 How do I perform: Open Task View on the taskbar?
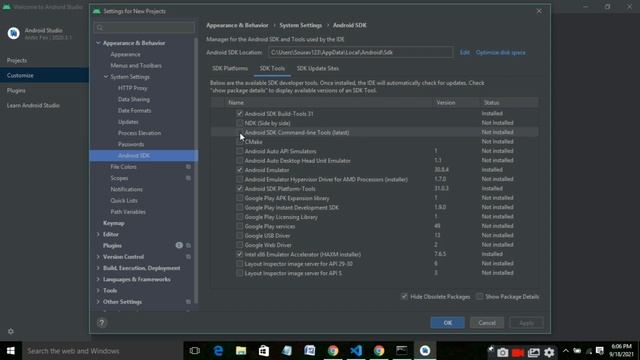195,351
